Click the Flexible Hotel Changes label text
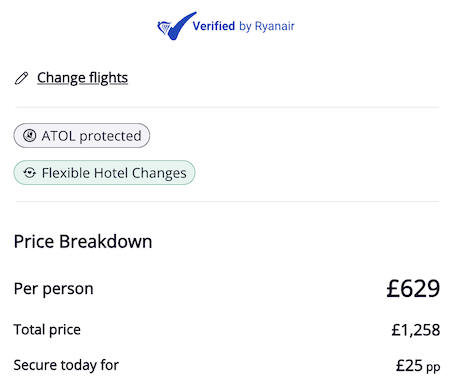The image size is (454, 385). tap(114, 173)
